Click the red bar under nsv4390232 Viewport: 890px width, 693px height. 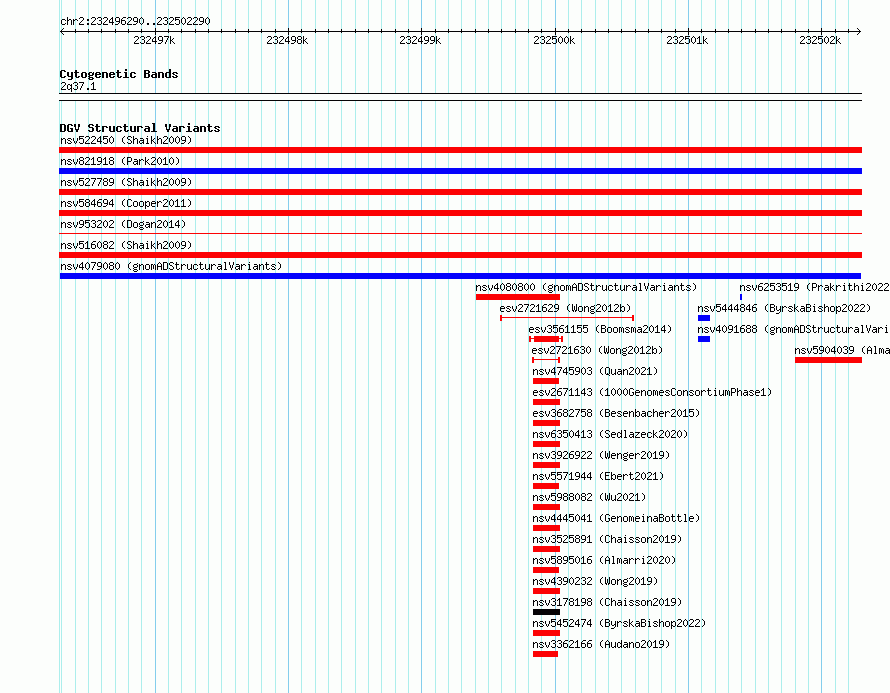point(547,591)
